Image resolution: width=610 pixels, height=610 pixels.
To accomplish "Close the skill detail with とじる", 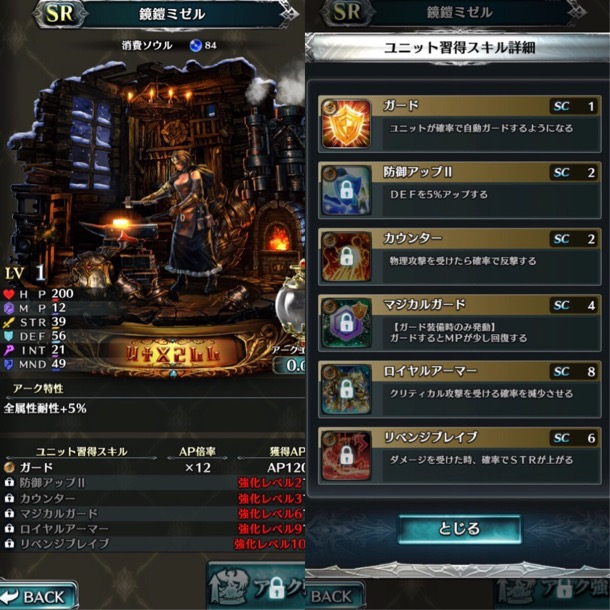I will [459, 529].
